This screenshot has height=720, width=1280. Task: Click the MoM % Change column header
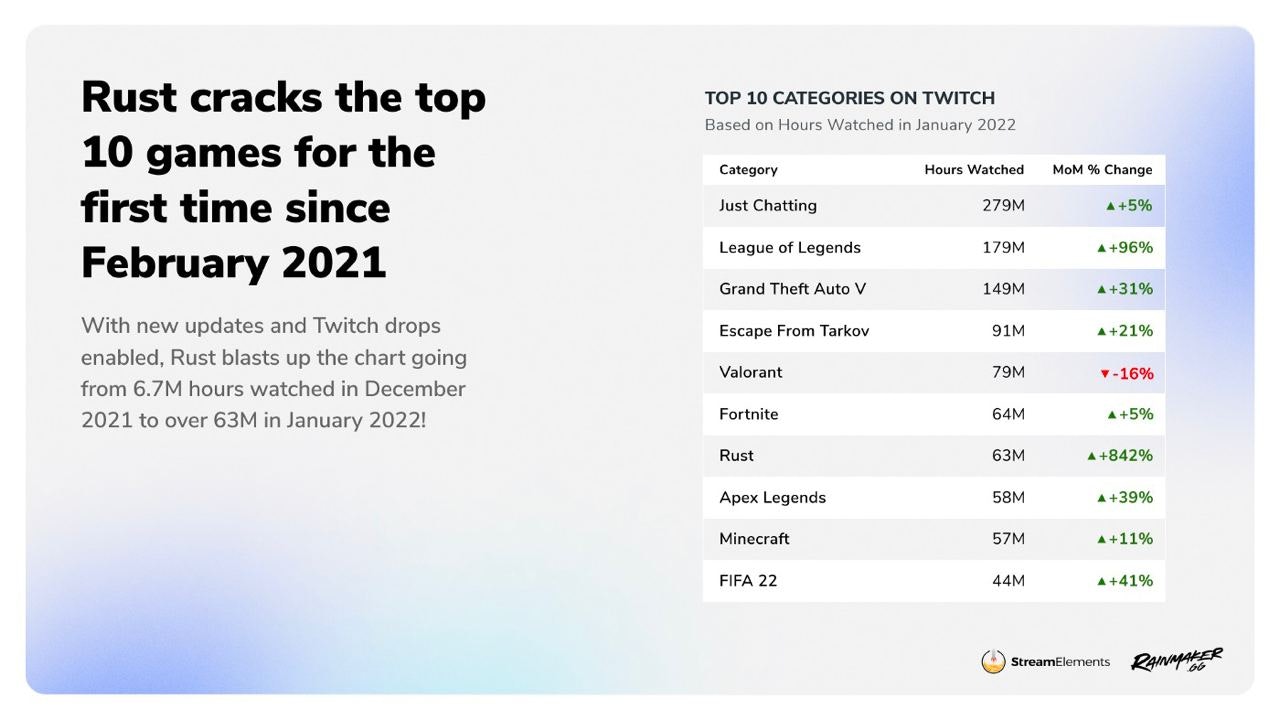[1102, 170]
